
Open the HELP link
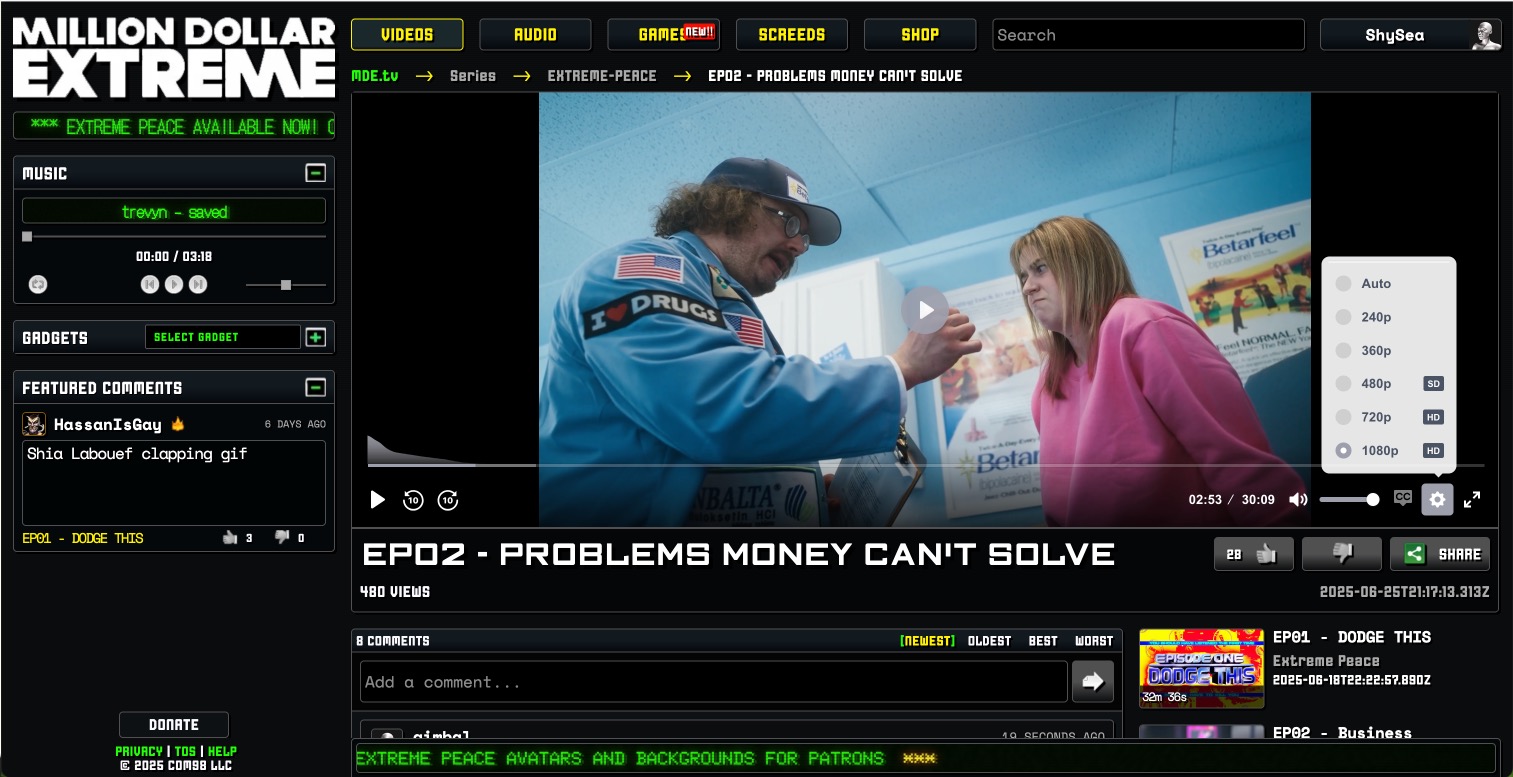222,751
